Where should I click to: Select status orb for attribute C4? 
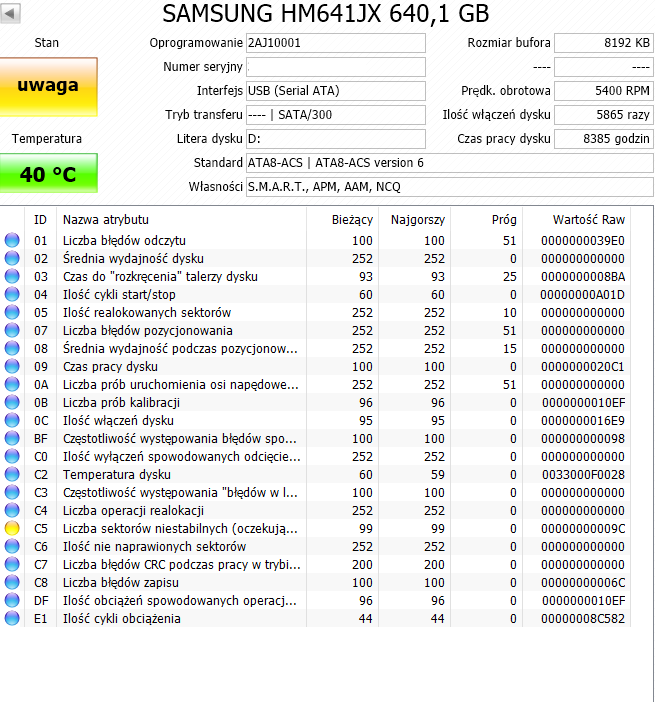[x=12, y=510]
